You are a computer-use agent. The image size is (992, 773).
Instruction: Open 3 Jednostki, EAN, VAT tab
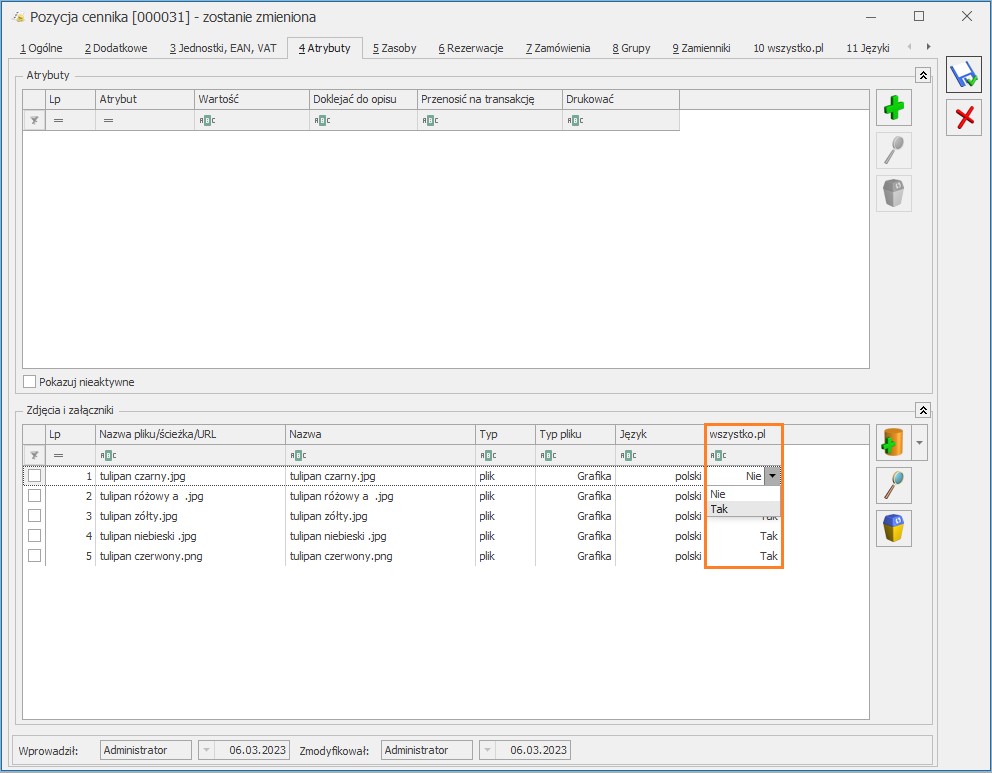tap(223, 48)
